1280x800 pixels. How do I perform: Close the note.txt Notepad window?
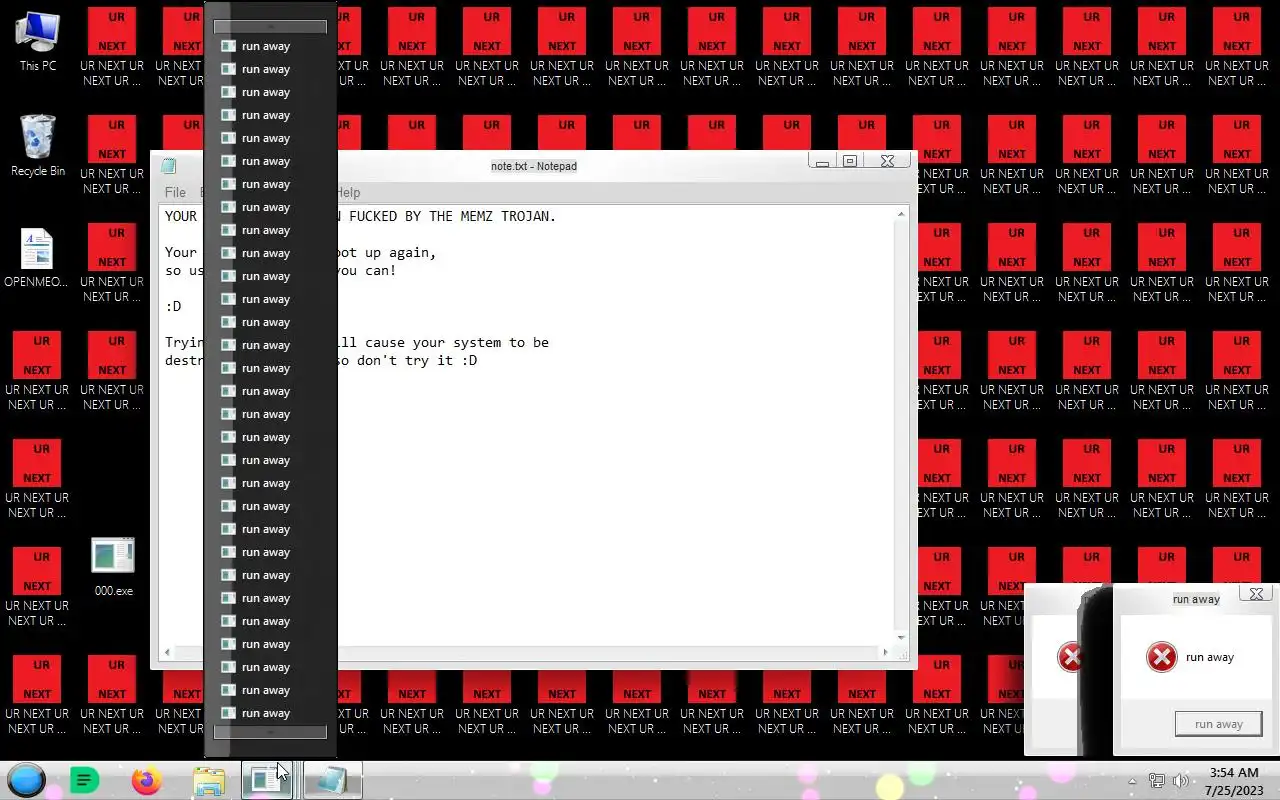(x=887, y=161)
